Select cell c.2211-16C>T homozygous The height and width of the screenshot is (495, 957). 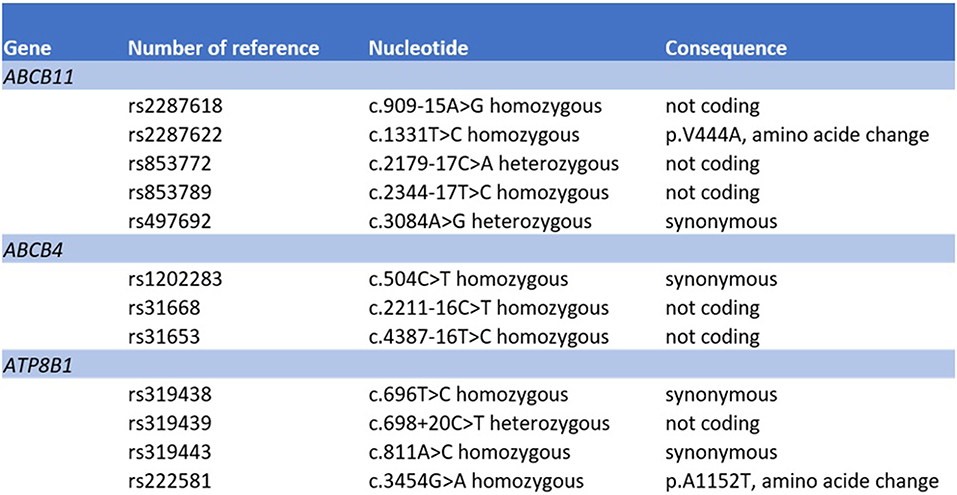[x=488, y=308]
